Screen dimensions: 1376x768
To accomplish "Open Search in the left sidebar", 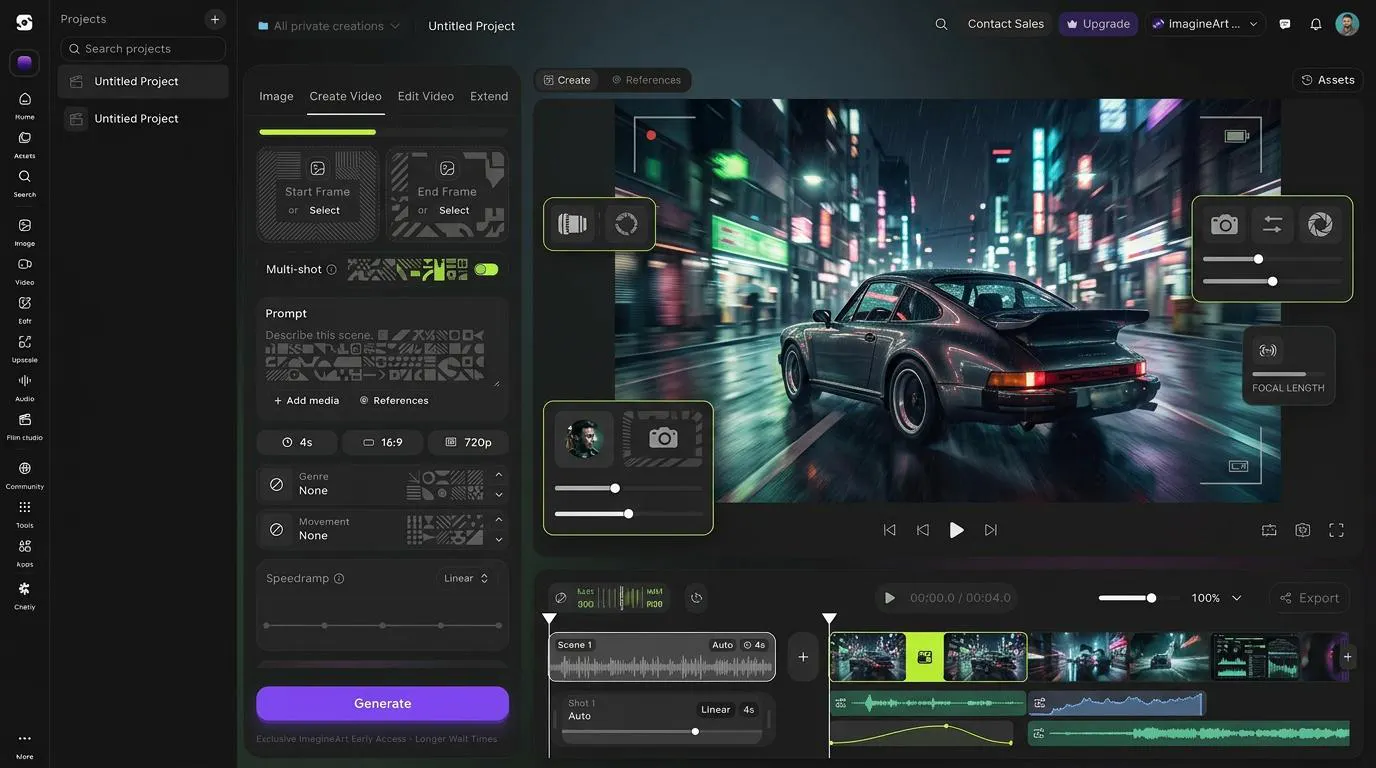I will click(25, 183).
